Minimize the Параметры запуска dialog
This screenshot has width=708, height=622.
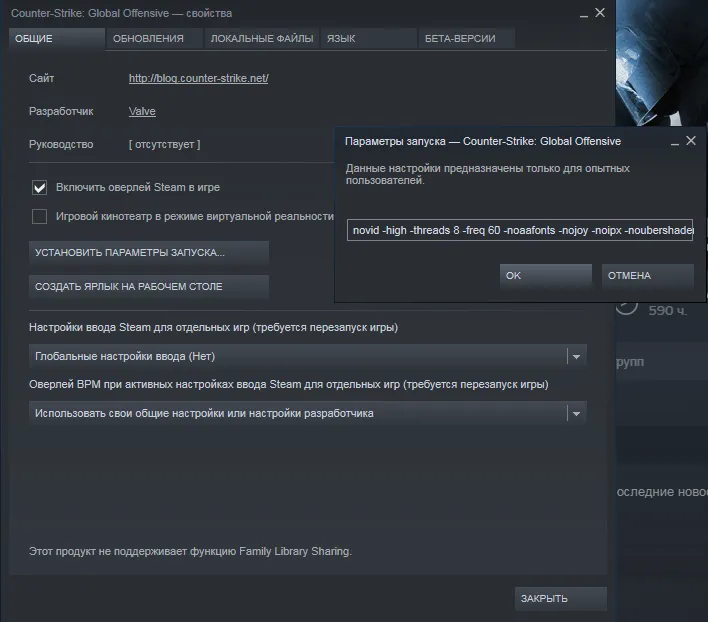click(x=675, y=143)
